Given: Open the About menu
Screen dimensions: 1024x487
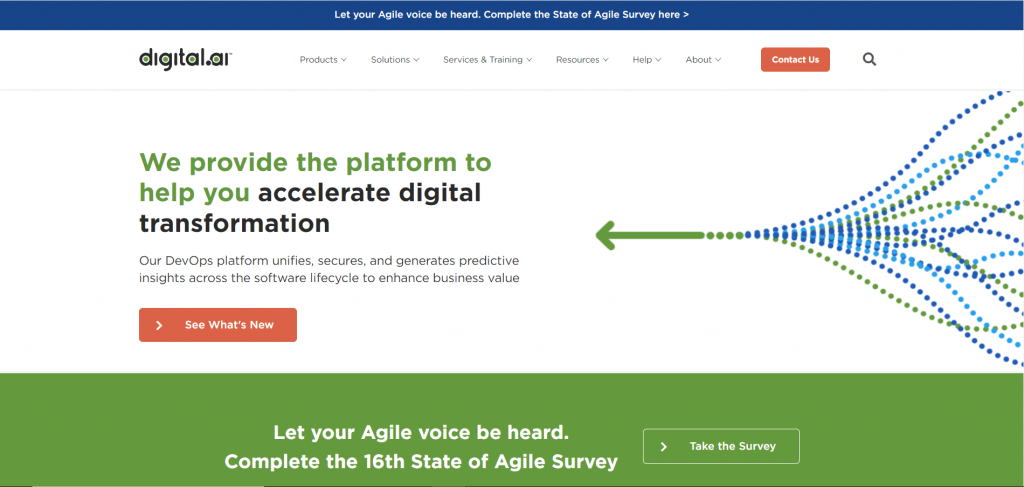Looking at the screenshot, I should point(704,60).
